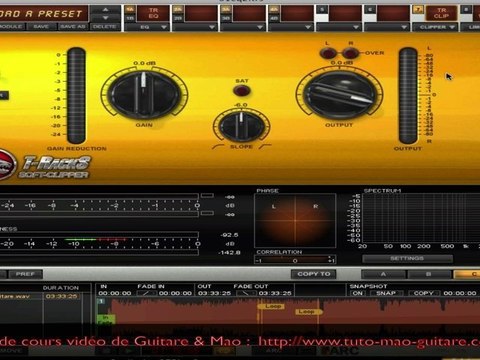480x360 pixels.
Task: Click the second Loop marker on the waveform
Action: [308, 312]
